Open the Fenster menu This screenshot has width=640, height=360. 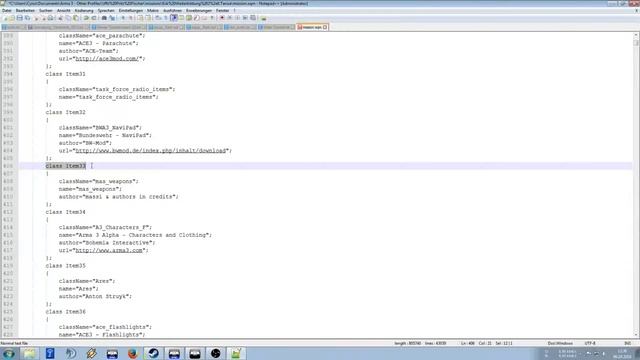(222, 11)
